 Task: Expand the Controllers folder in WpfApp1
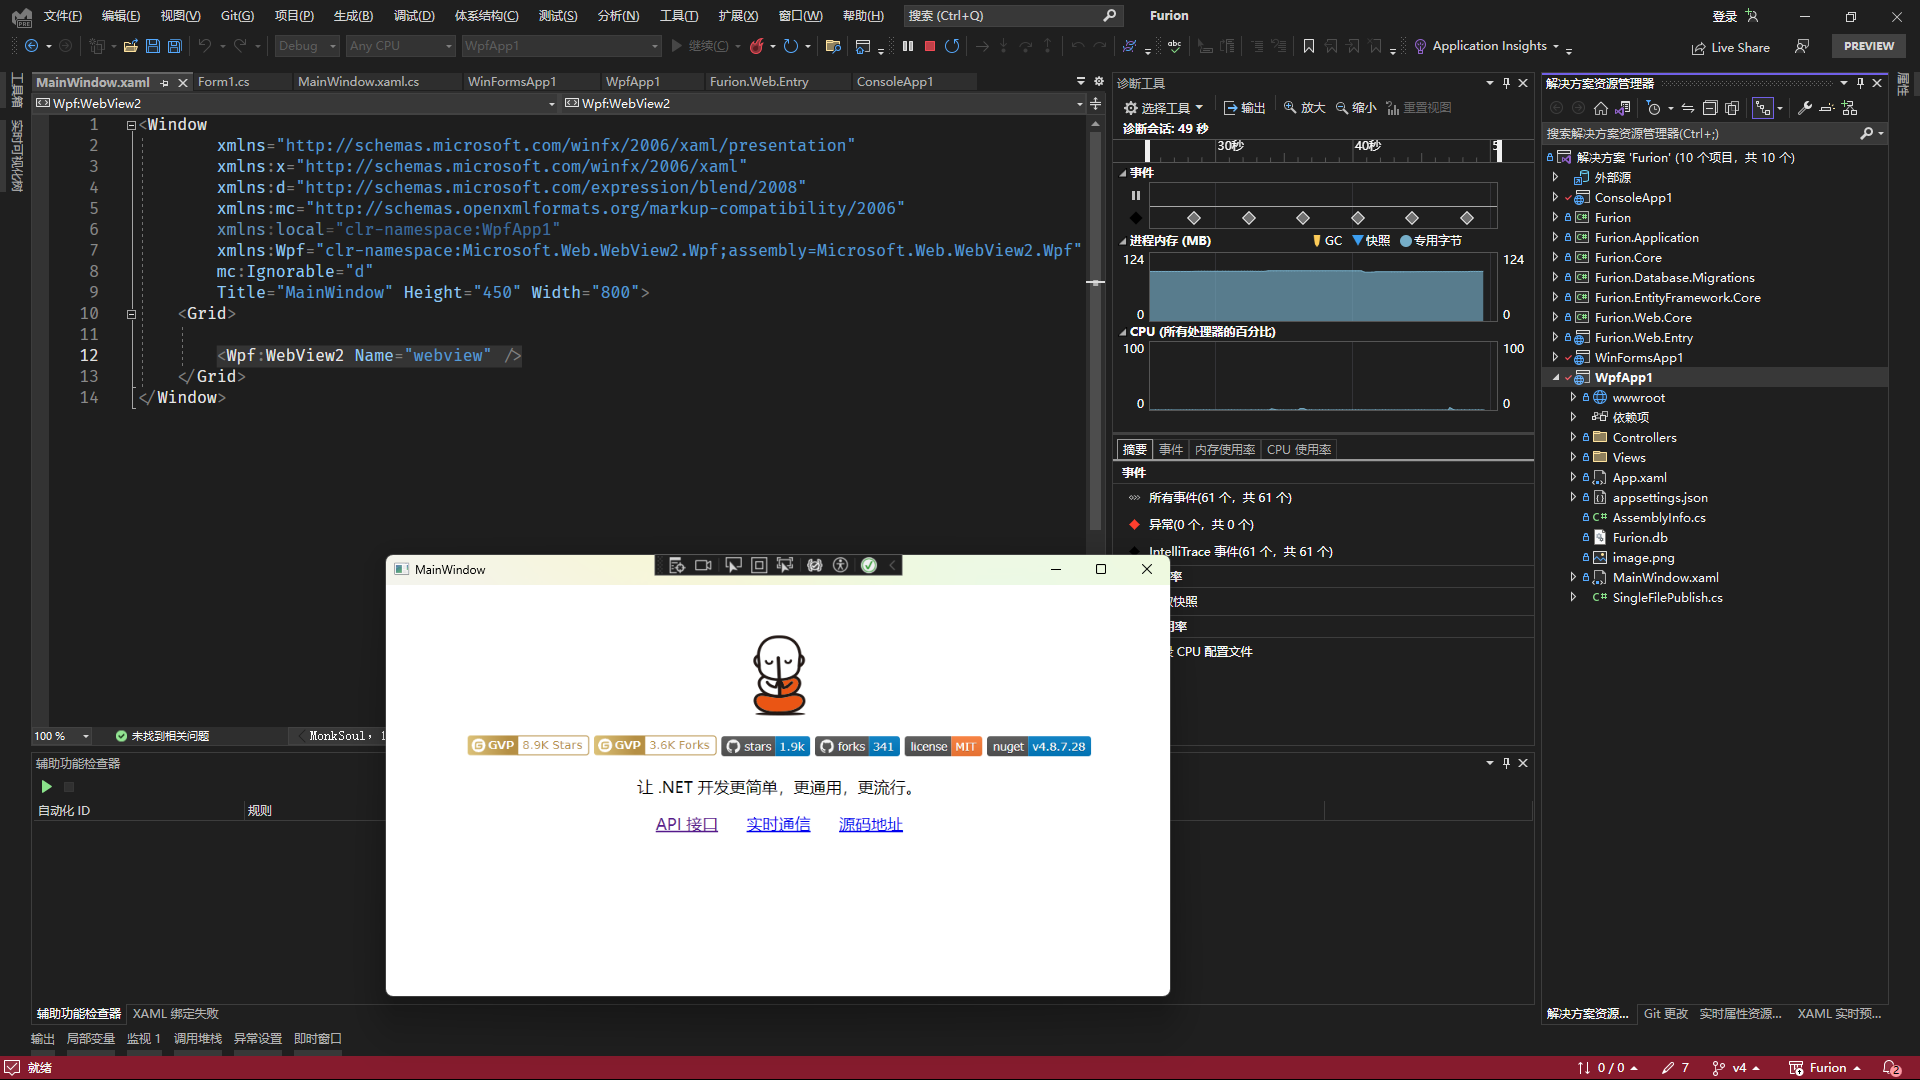click(1573, 437)
